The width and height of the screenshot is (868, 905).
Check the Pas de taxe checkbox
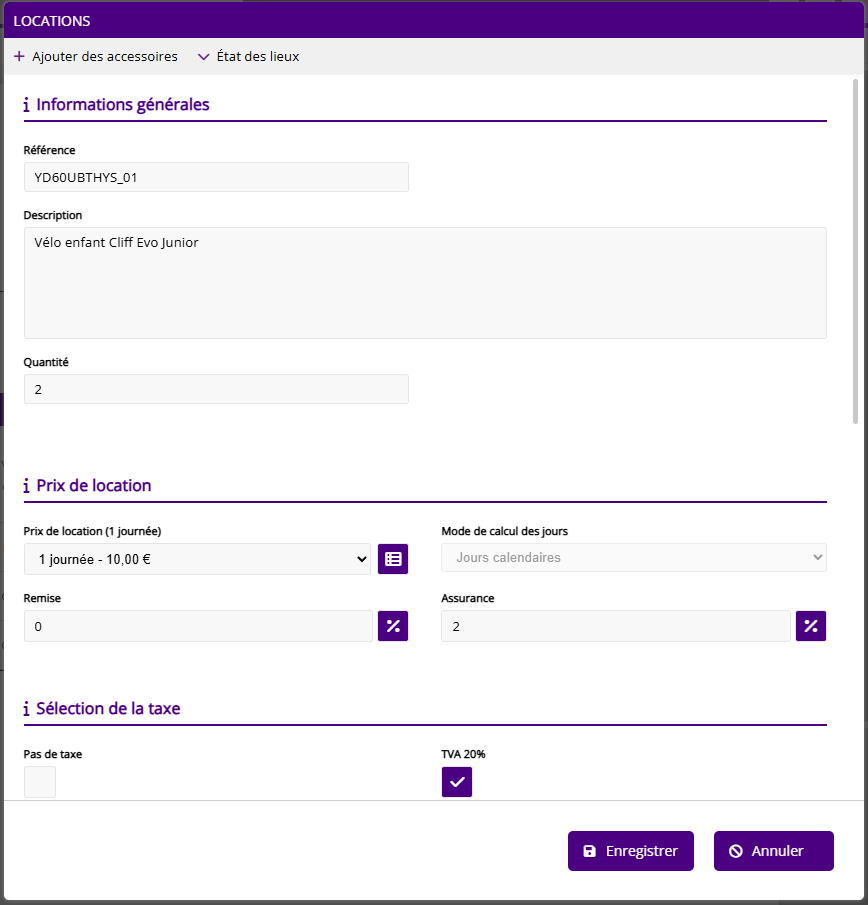pos(40,782)
